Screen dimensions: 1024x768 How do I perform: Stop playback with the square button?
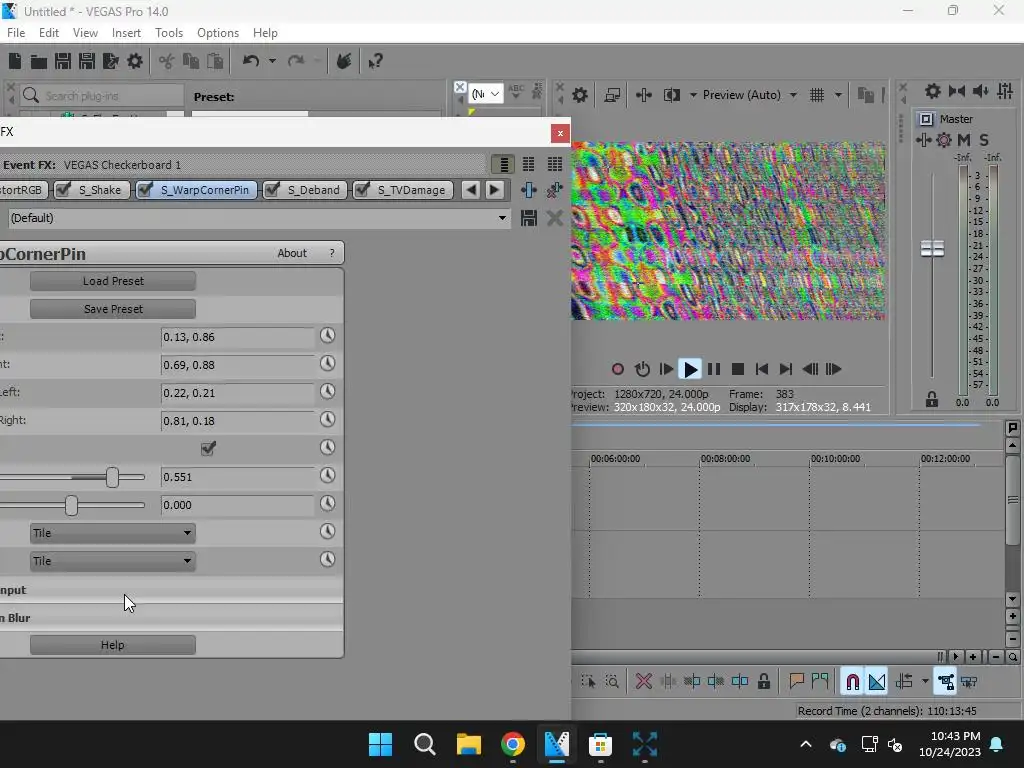[x=738, y=370]
